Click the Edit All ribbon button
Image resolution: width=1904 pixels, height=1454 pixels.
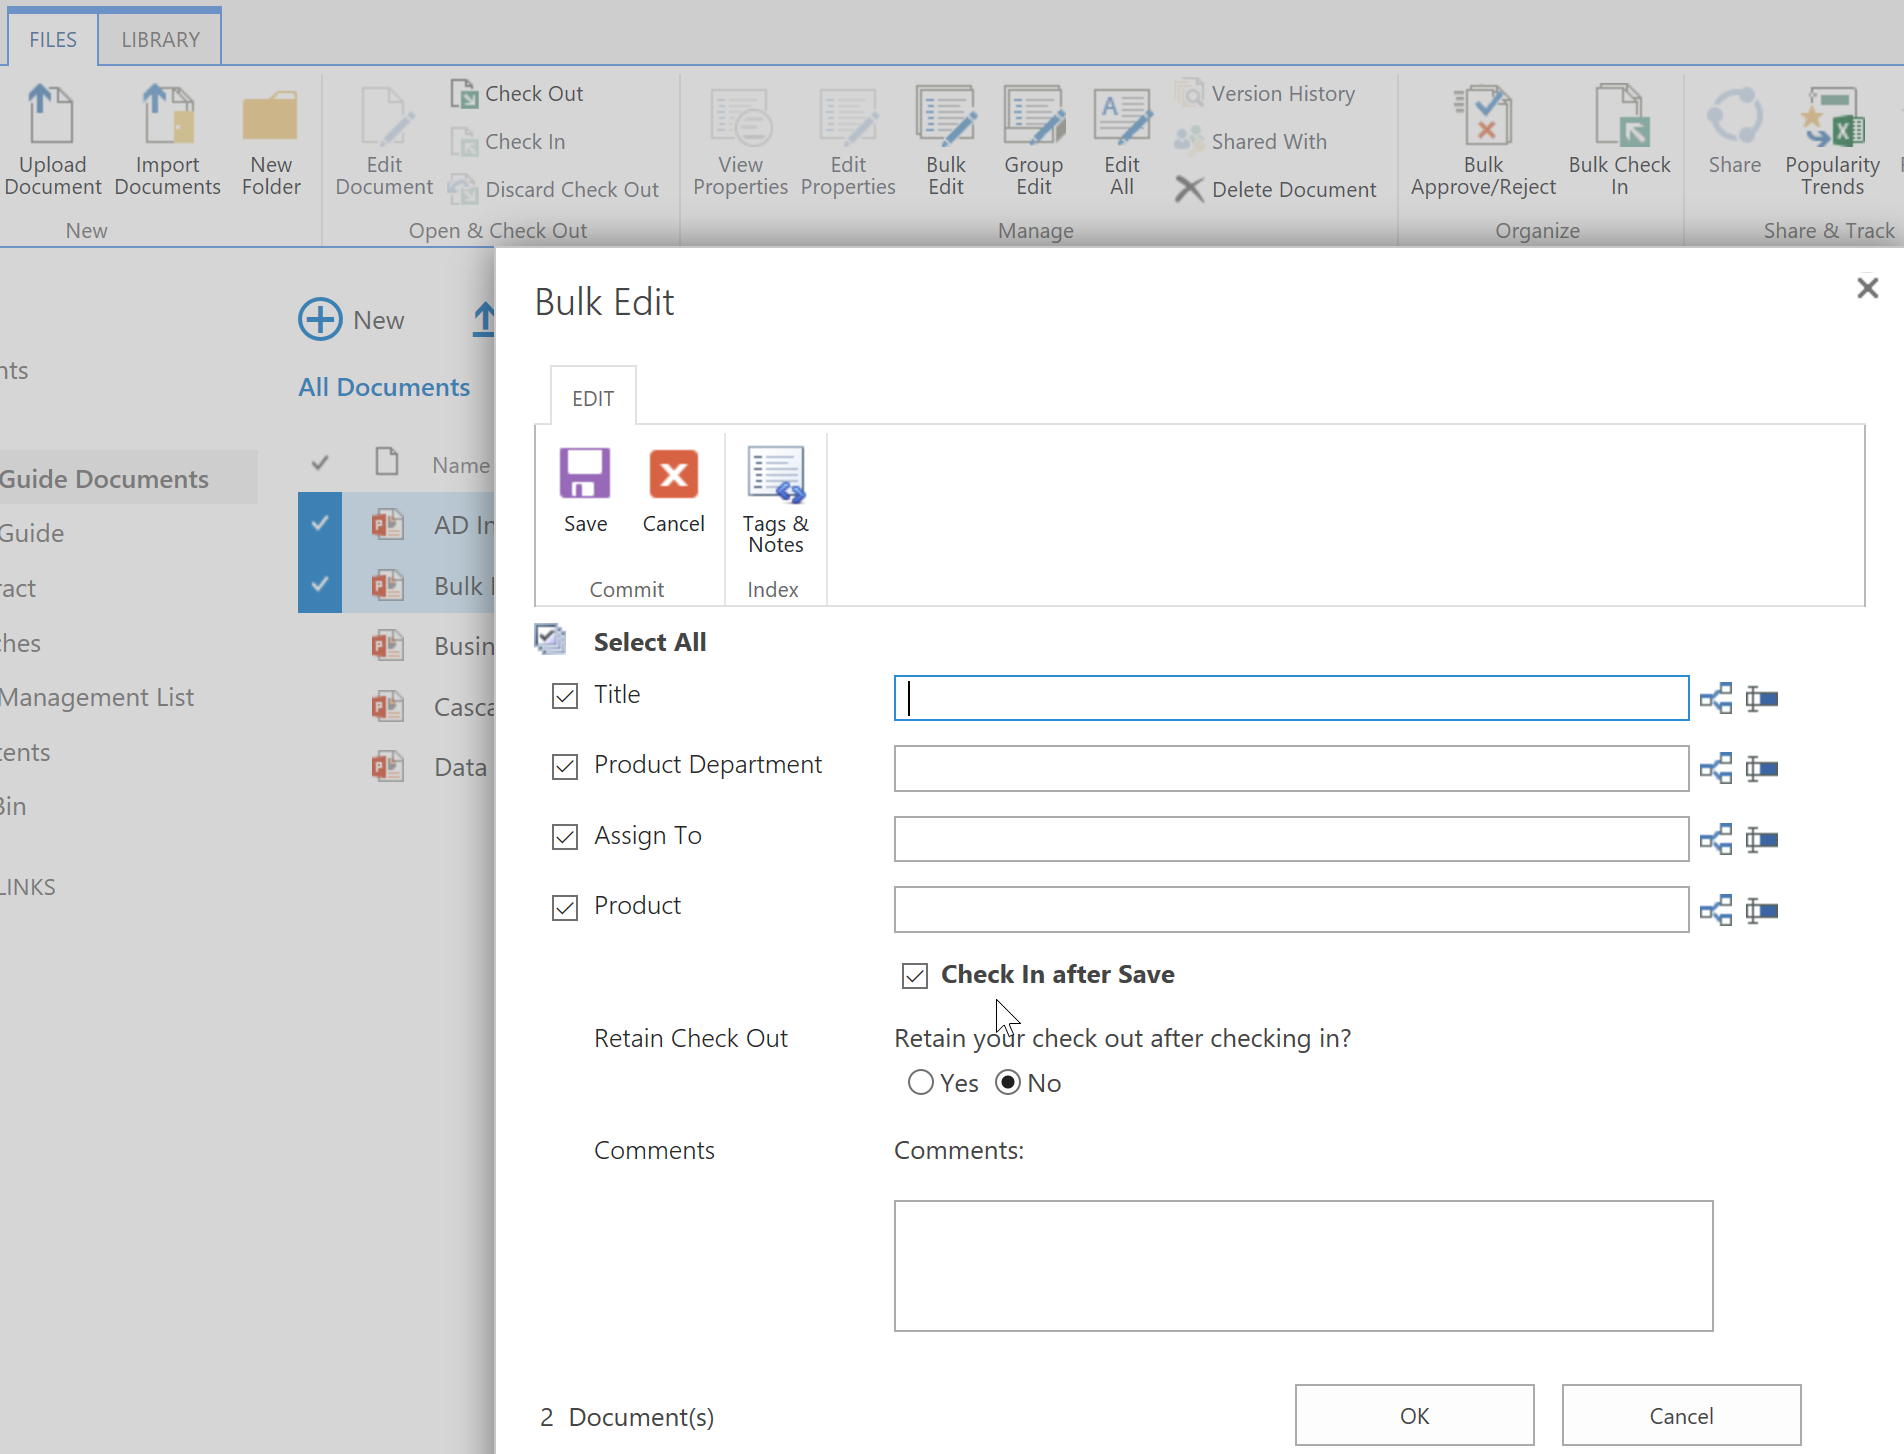pos(1122,140)
